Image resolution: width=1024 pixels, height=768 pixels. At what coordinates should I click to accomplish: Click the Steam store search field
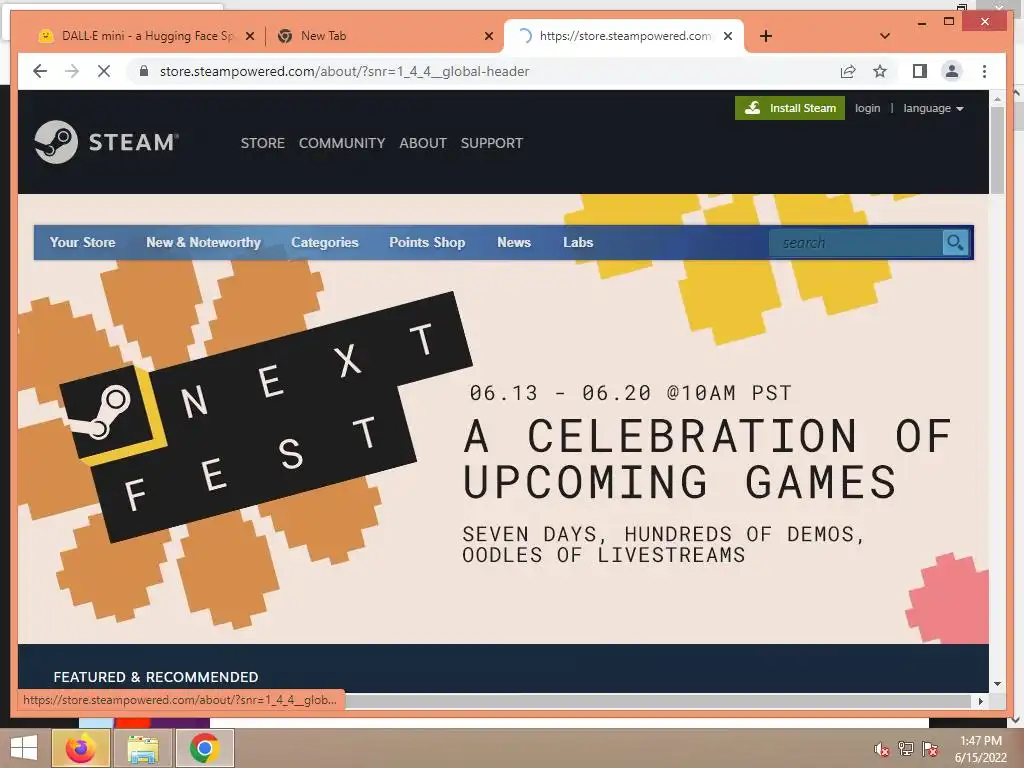(856, 243)
